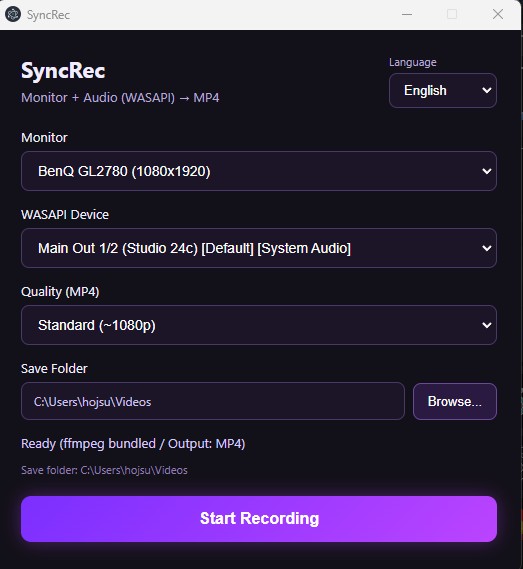Expand the WASAPI Device list showing Main Out 1/2
This screenshot has height=569, width=523.
pos(259,248)
